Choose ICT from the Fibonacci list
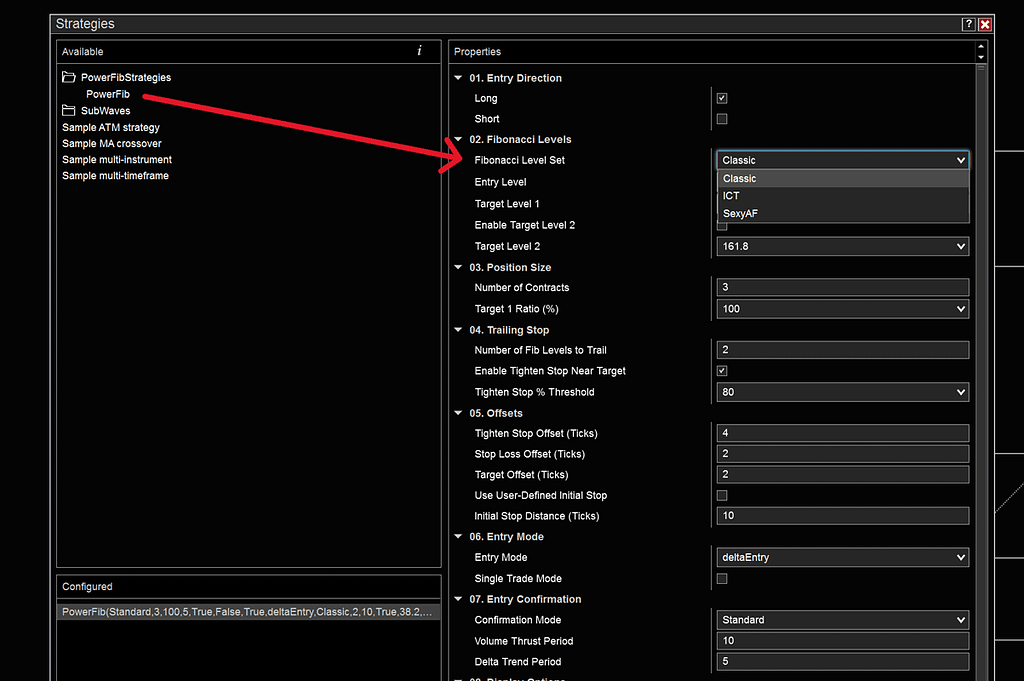Viewport: 1024px width, 681px height. [x=731, y=196]
